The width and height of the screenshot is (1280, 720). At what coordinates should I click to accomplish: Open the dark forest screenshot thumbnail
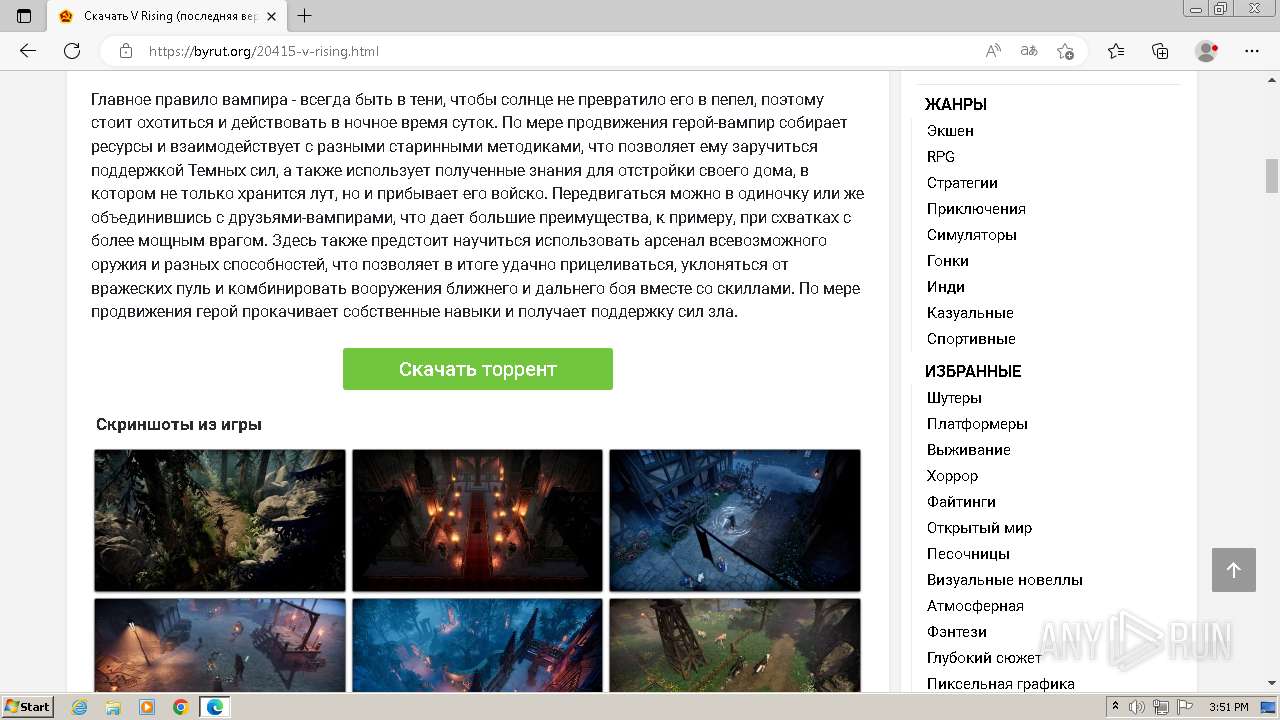point(220,520)
